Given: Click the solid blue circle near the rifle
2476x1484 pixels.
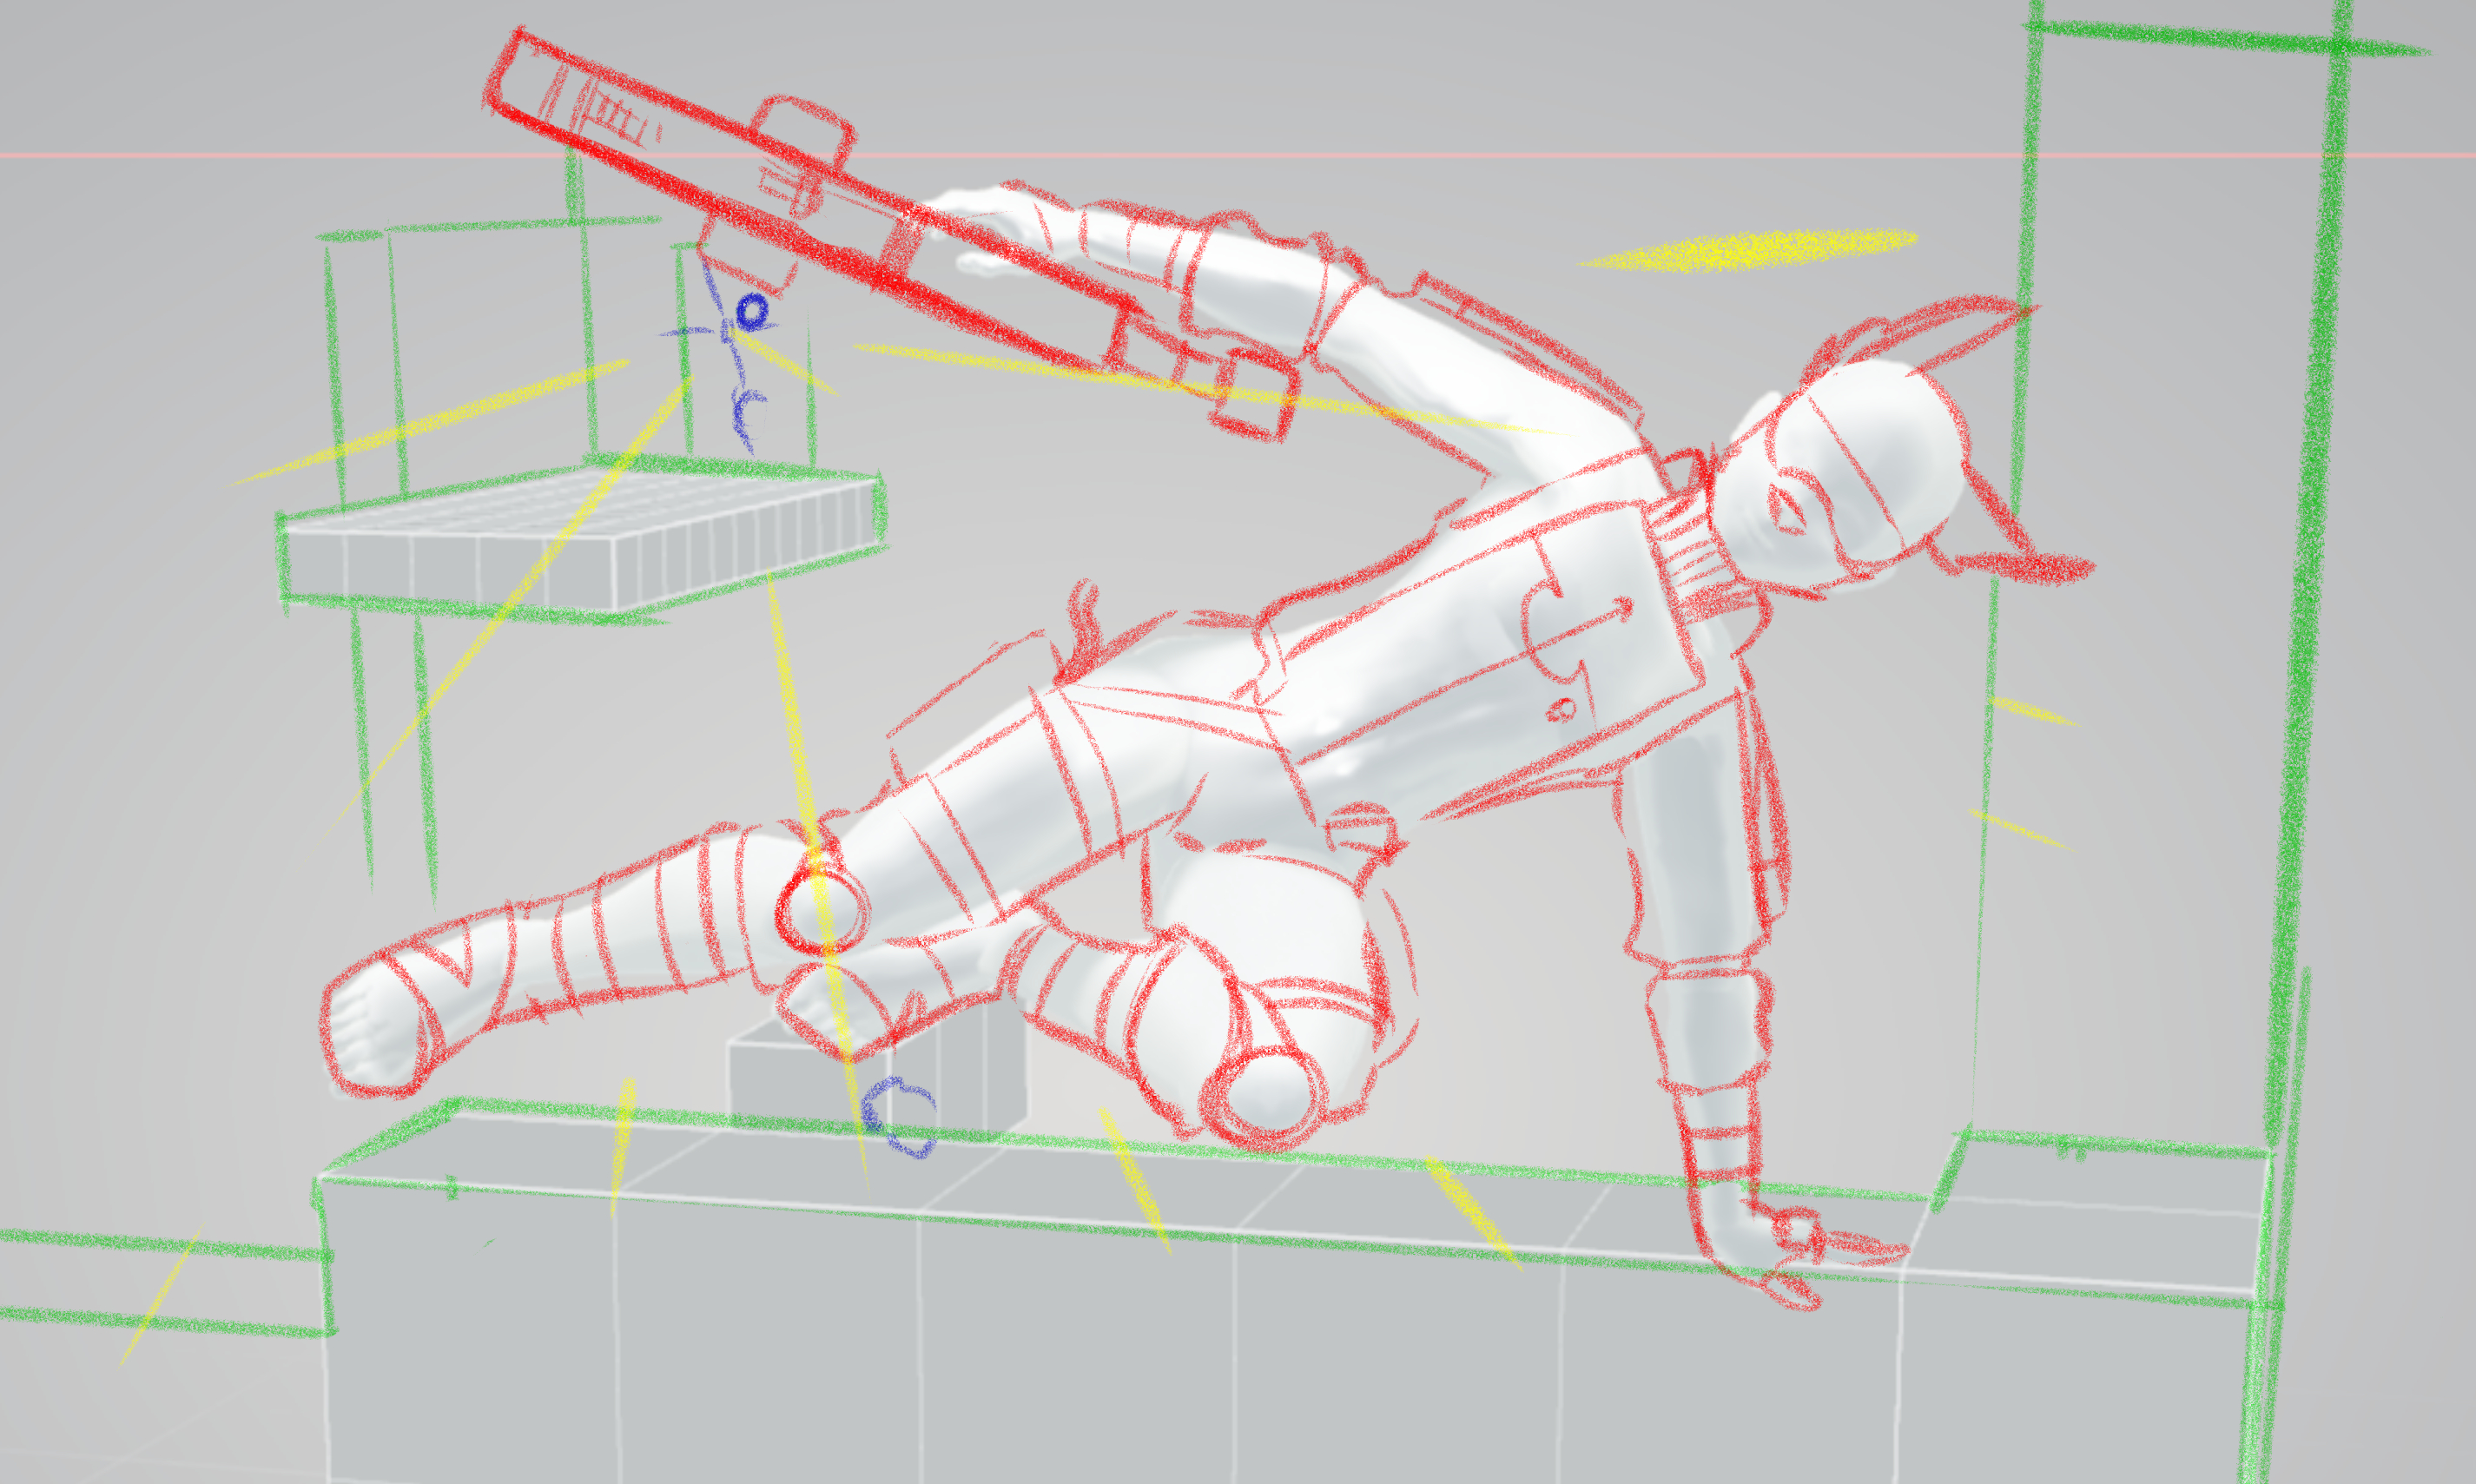Looking at the screenshot, I should pyautogui.click(x=753, y=312).
